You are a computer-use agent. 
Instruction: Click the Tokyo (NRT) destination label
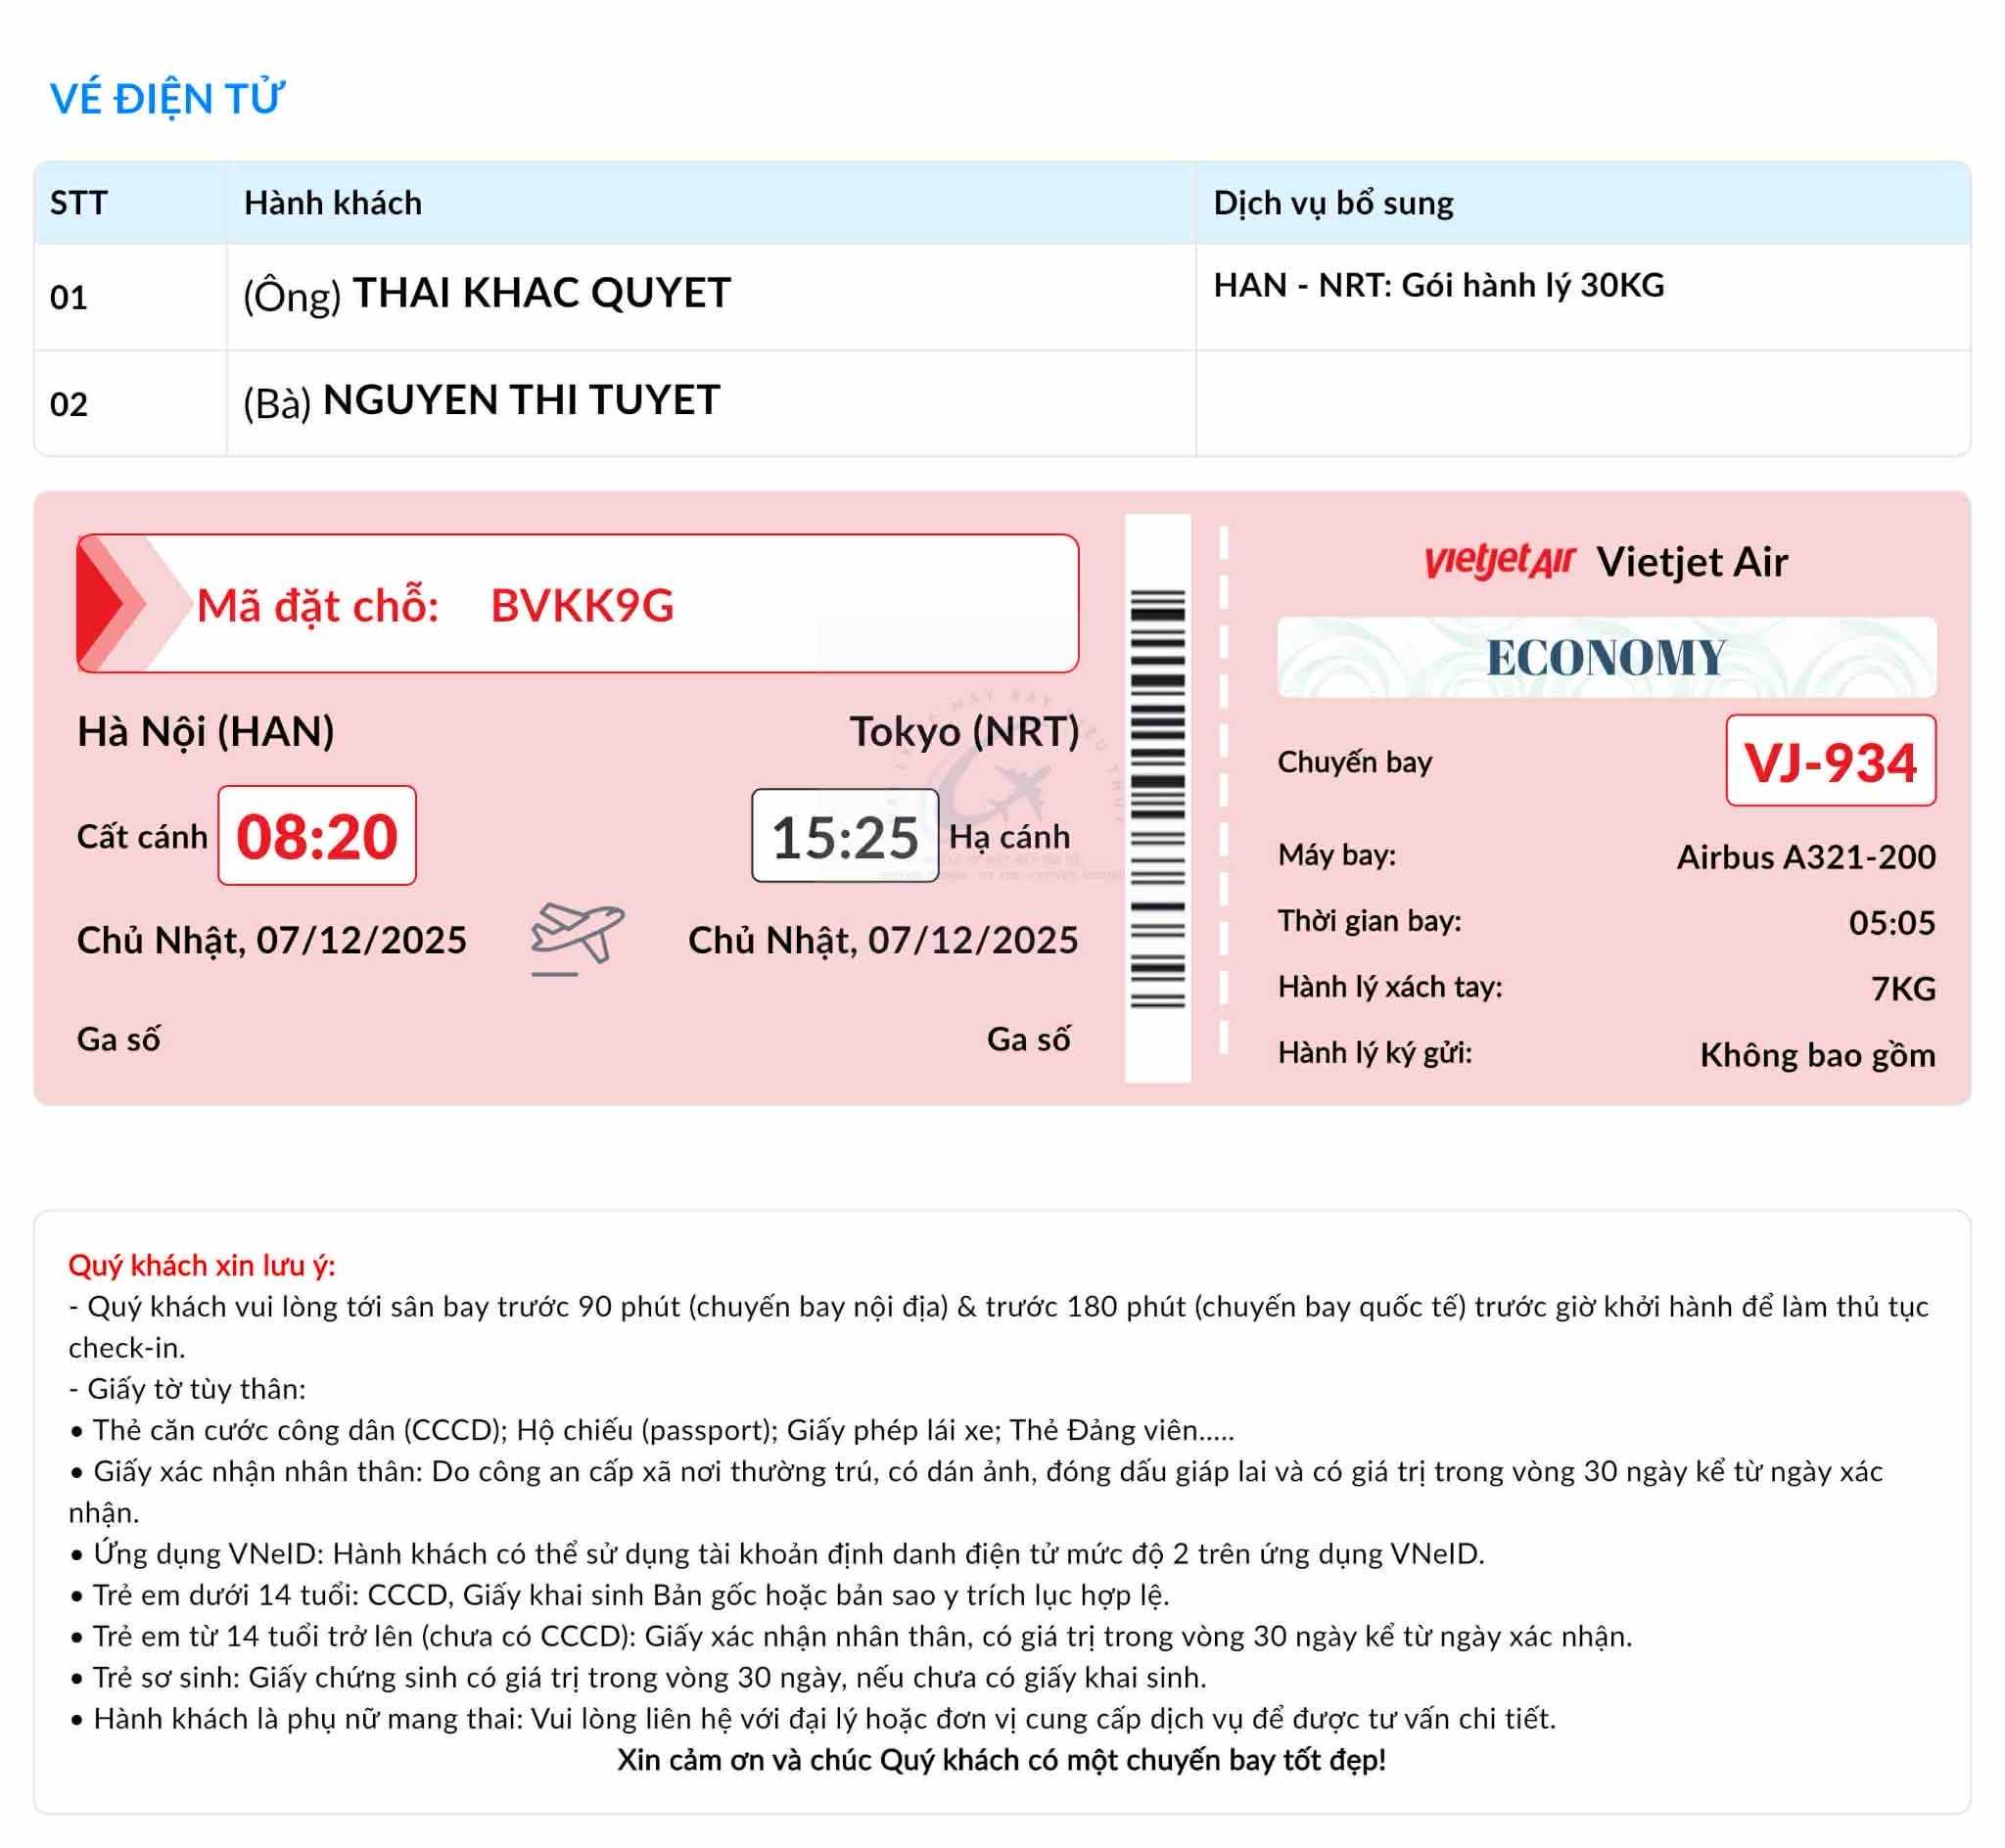point(964,731)
